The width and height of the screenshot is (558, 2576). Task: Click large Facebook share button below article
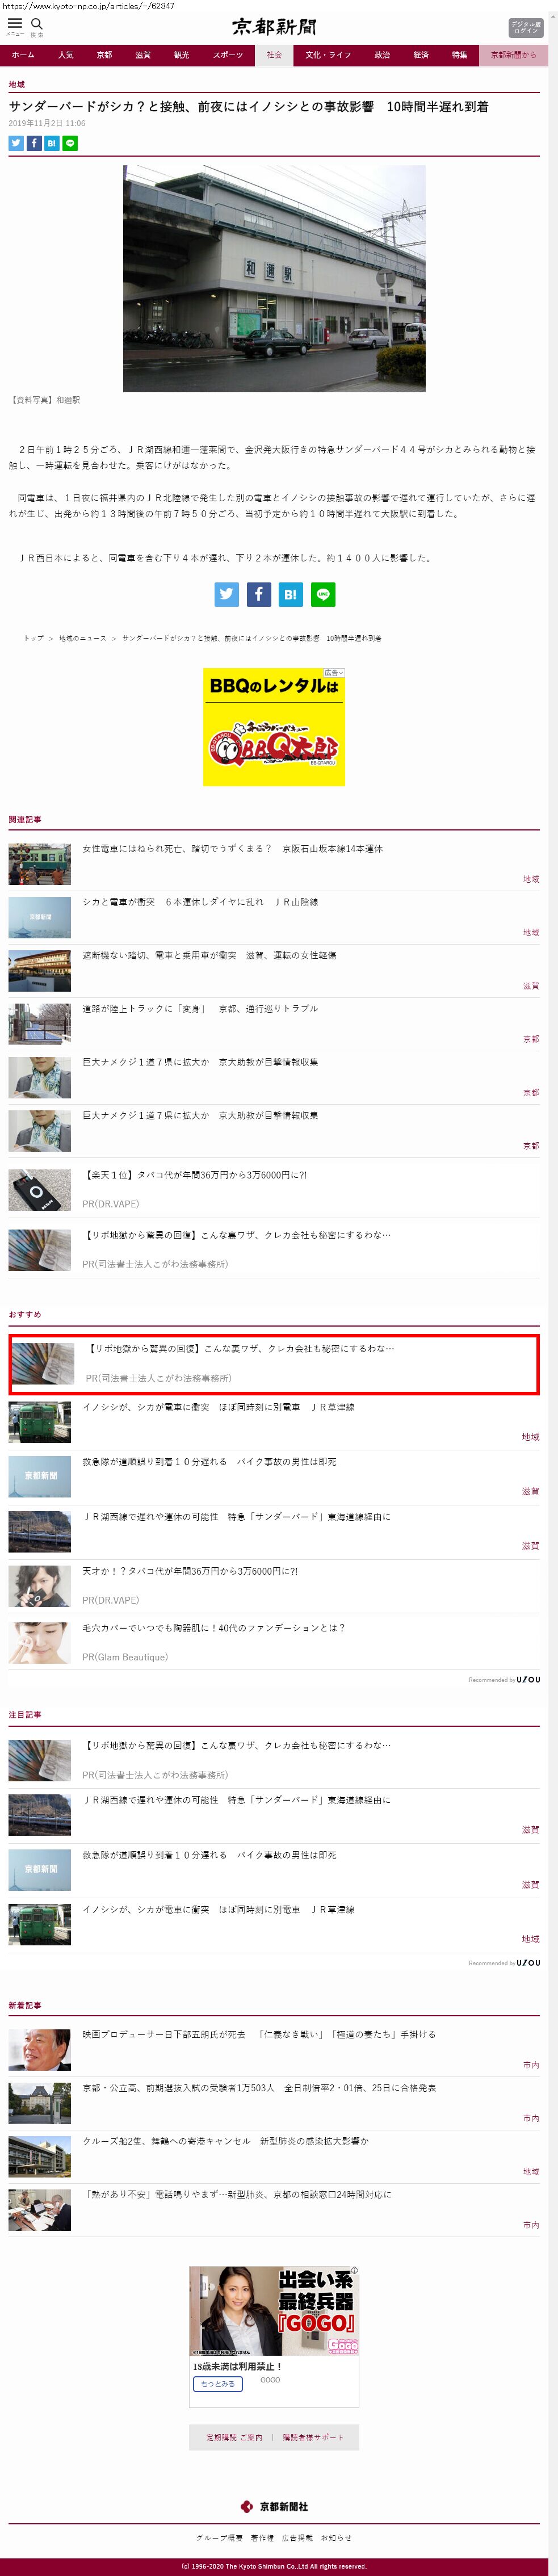click(x=259, y=594)
